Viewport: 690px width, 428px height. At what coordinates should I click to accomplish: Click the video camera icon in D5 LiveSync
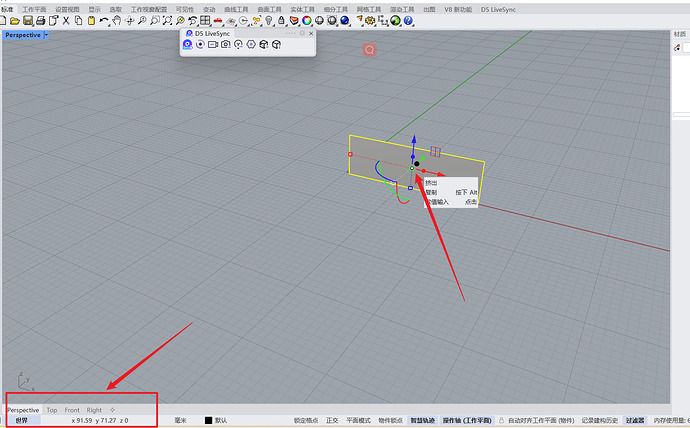click(213, 45)
